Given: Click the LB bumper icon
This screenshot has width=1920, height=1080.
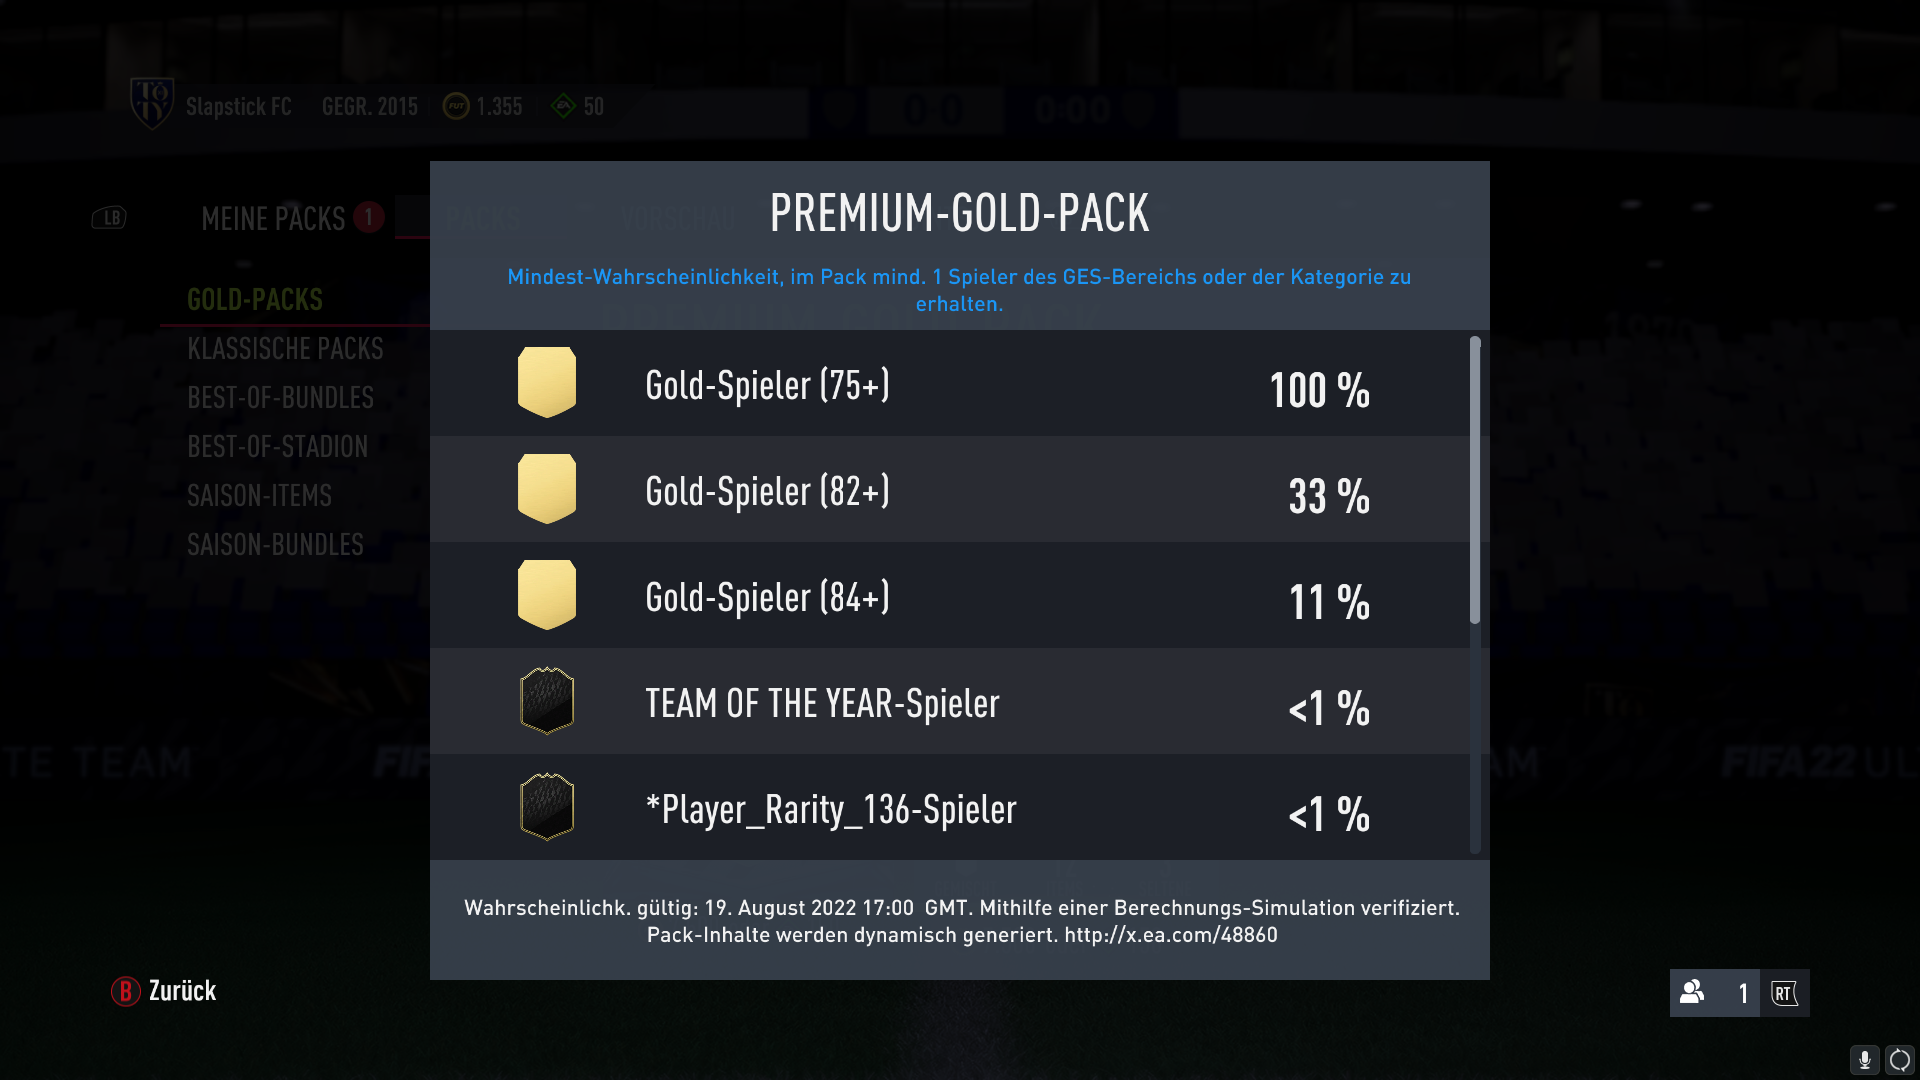Looking at the screenshot, I should pos(109,218).
